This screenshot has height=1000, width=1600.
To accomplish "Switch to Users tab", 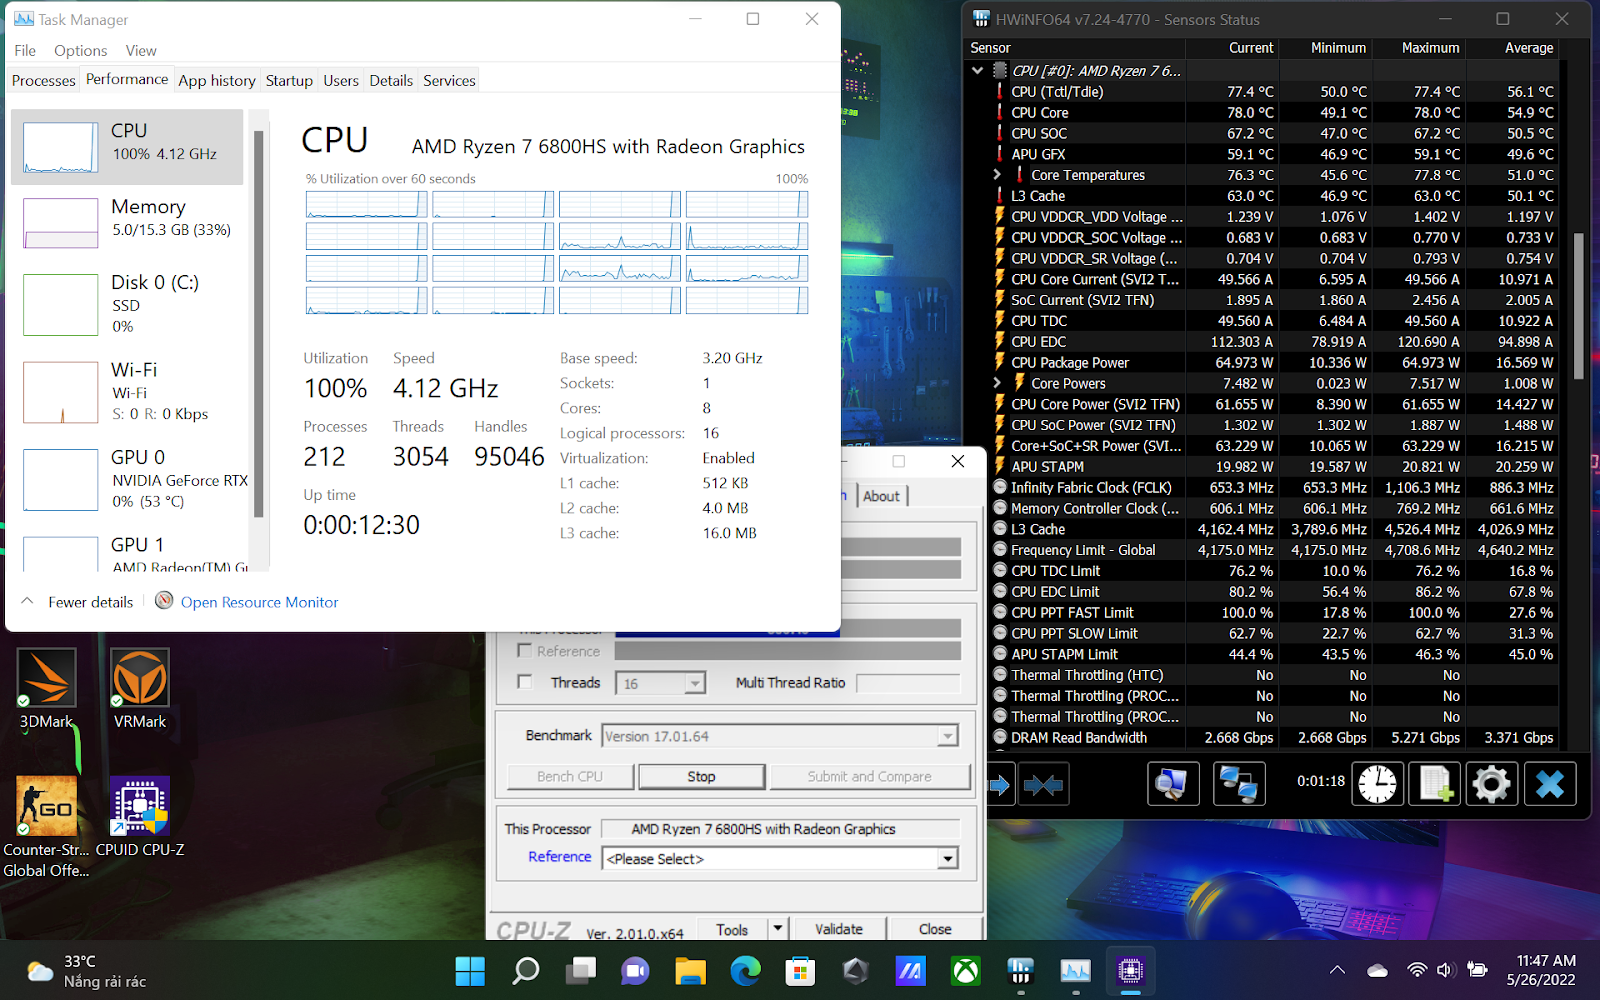I will [341, 80].
